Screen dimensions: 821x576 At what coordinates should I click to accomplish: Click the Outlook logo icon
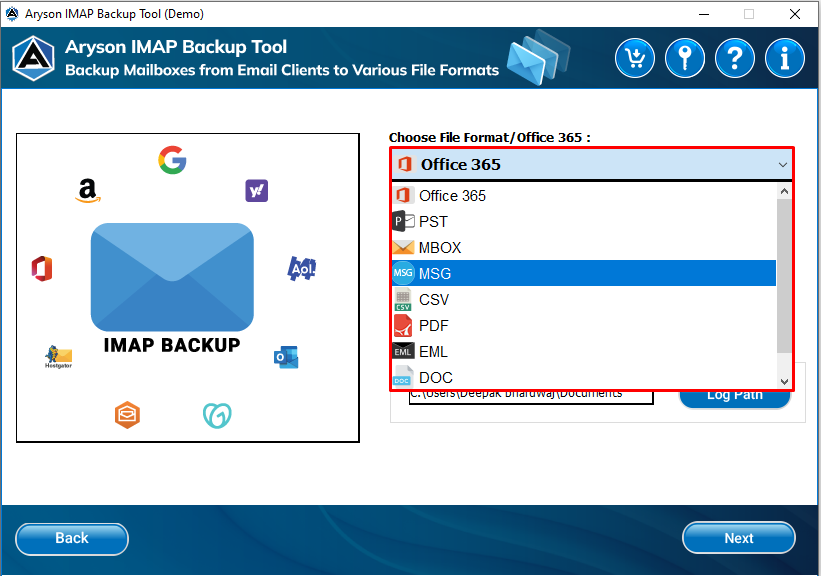tap(286, 357)
